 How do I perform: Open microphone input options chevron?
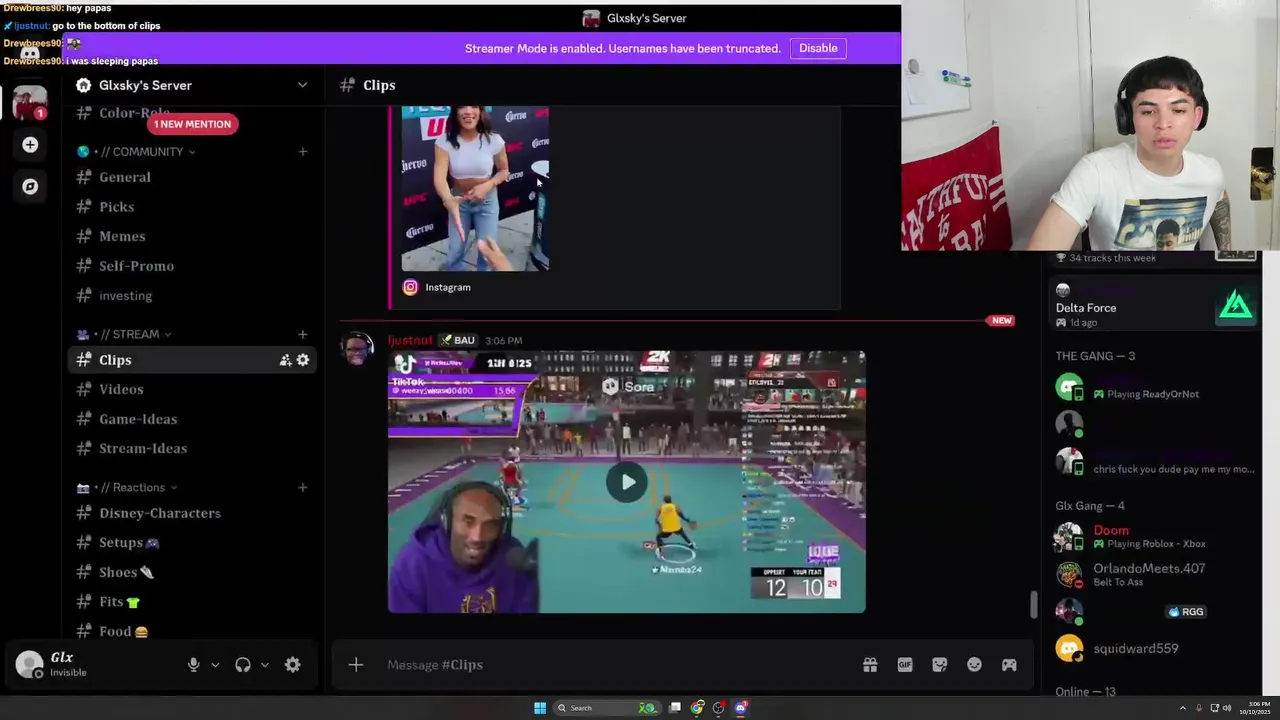215,665
